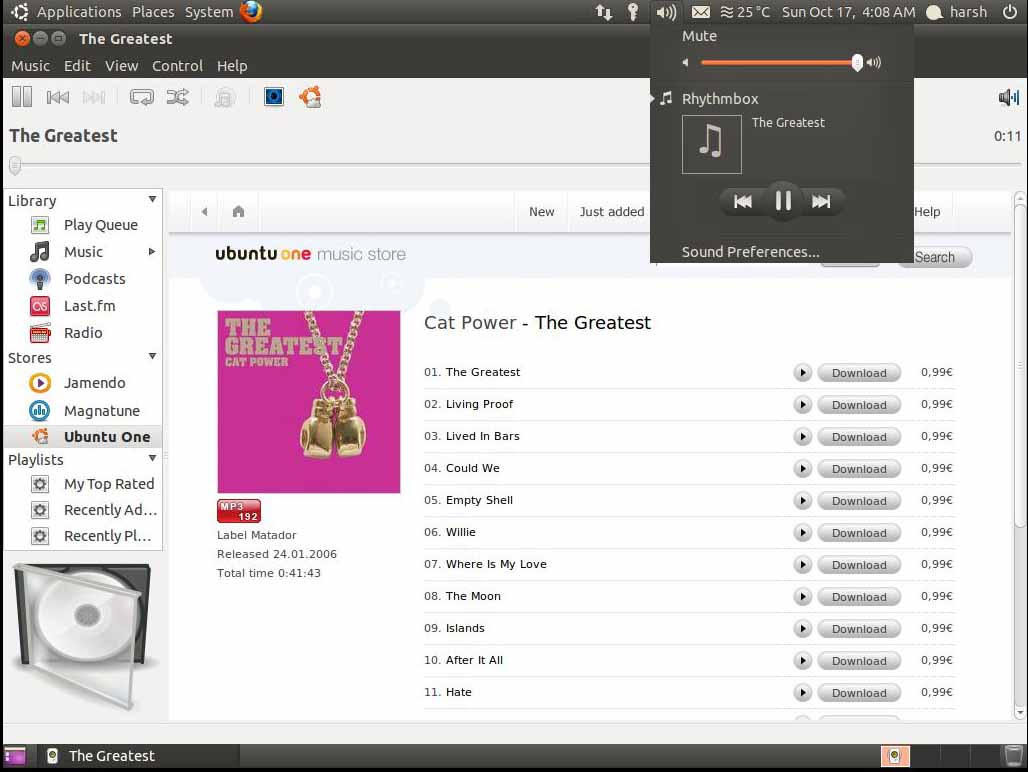Click the Ubuntu One toolbar icon
Image resolution: width=1028 pixels, height=772 pixels.
(310, 97)
